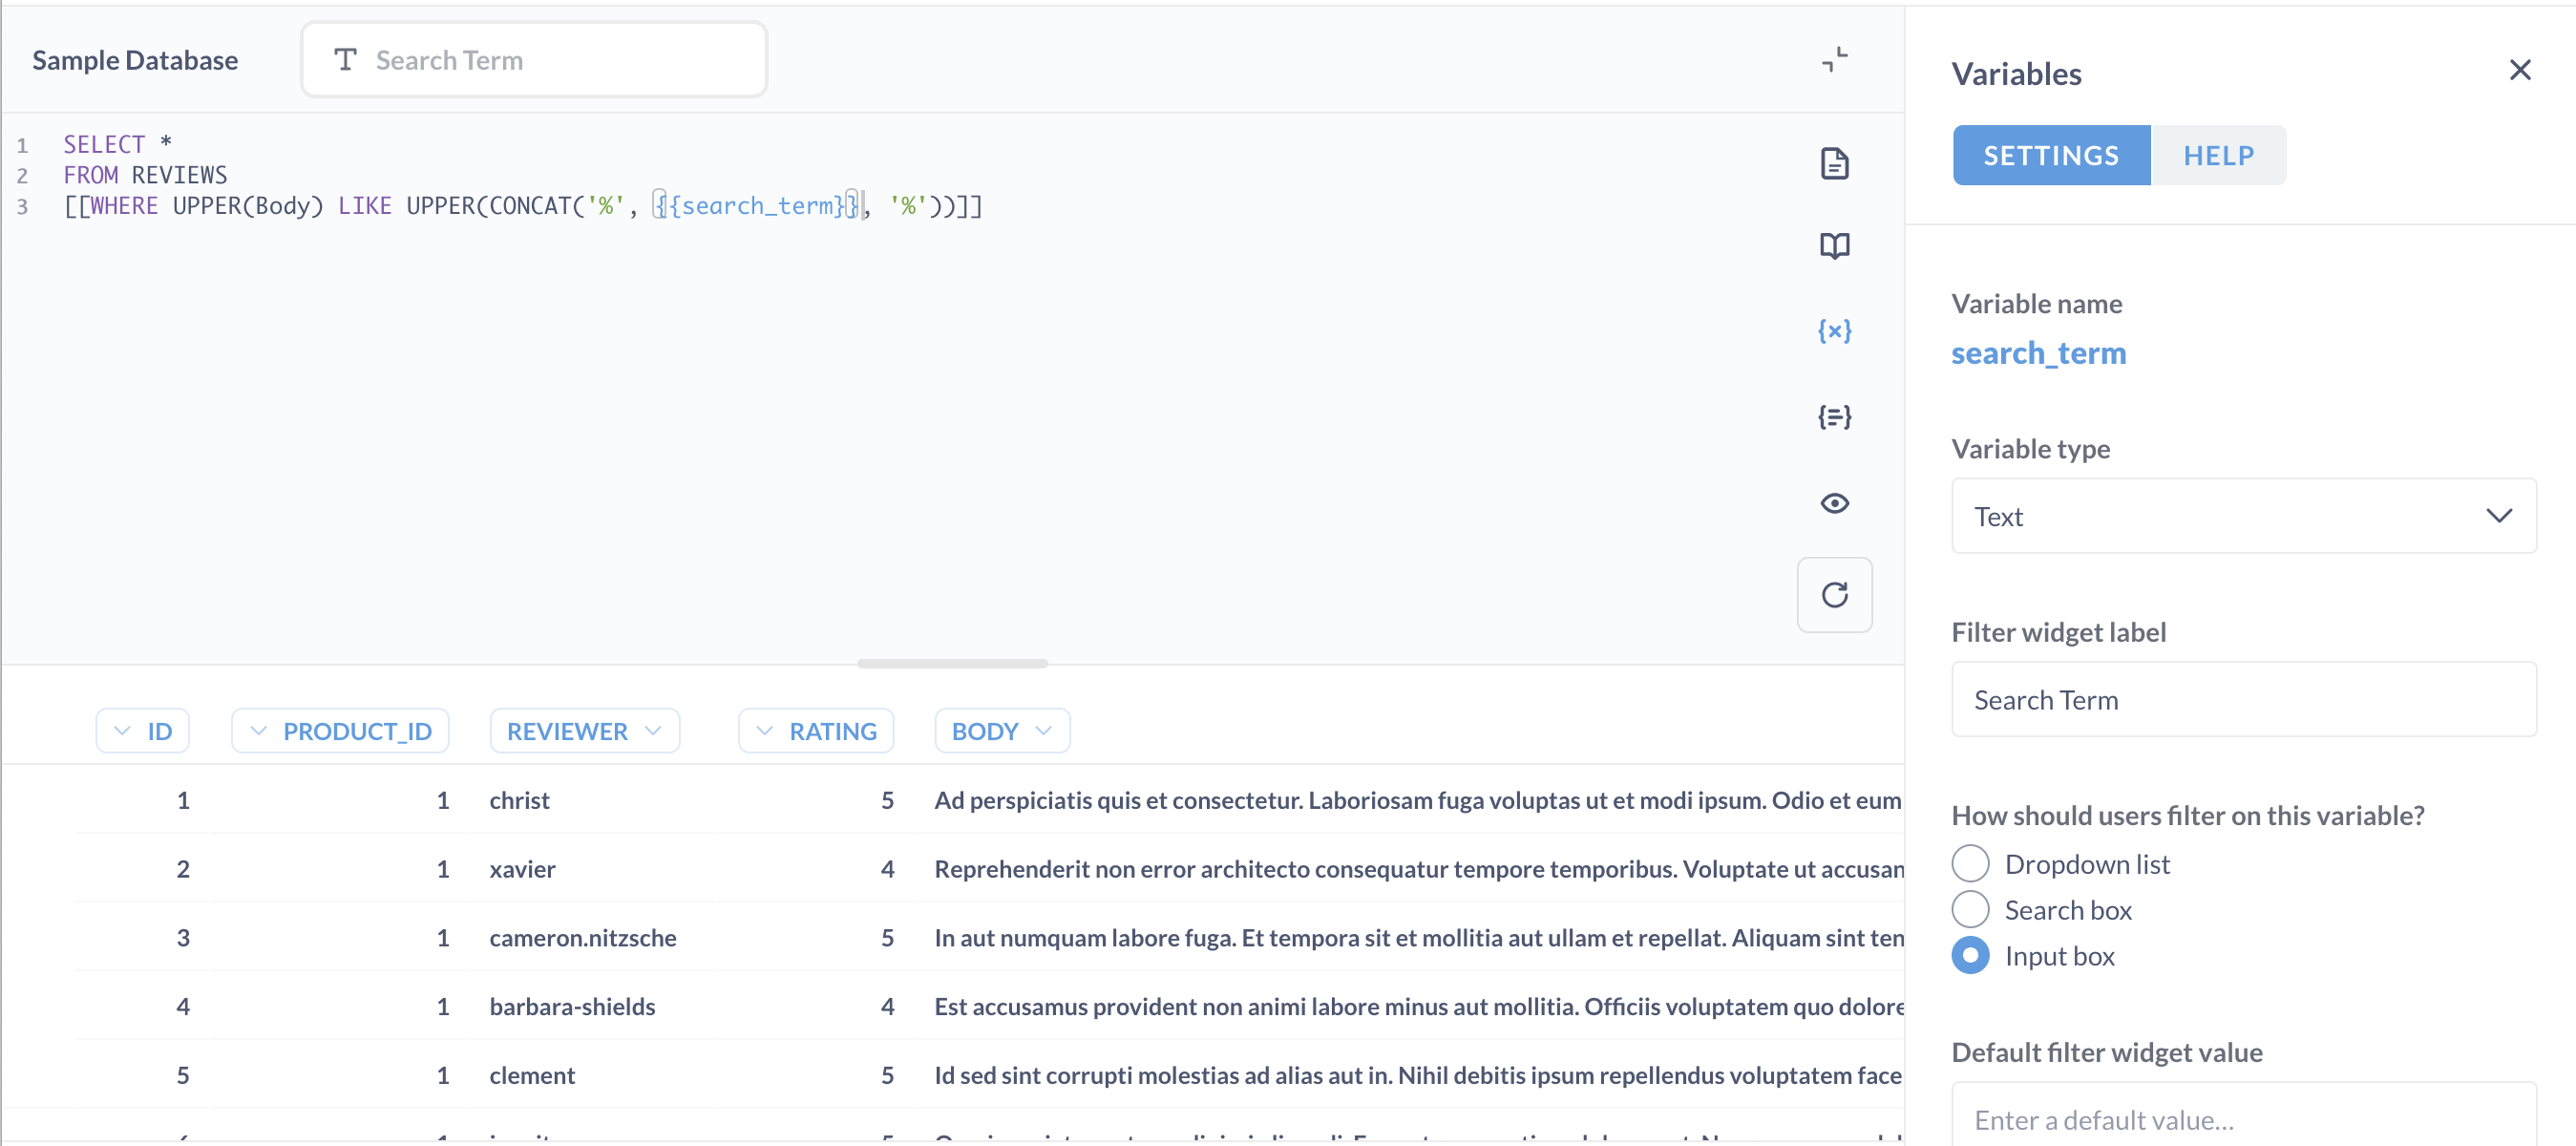
Task: Select the Input box radio button
Action: (1970, 955)
